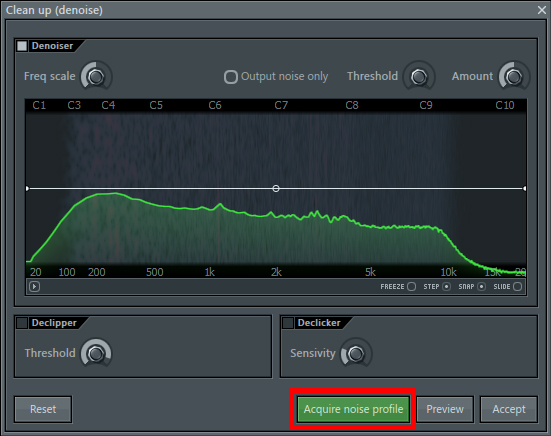This screenshot has width=551, height=436.
Task: Click the Amount knob
Action: pos(514,76)
